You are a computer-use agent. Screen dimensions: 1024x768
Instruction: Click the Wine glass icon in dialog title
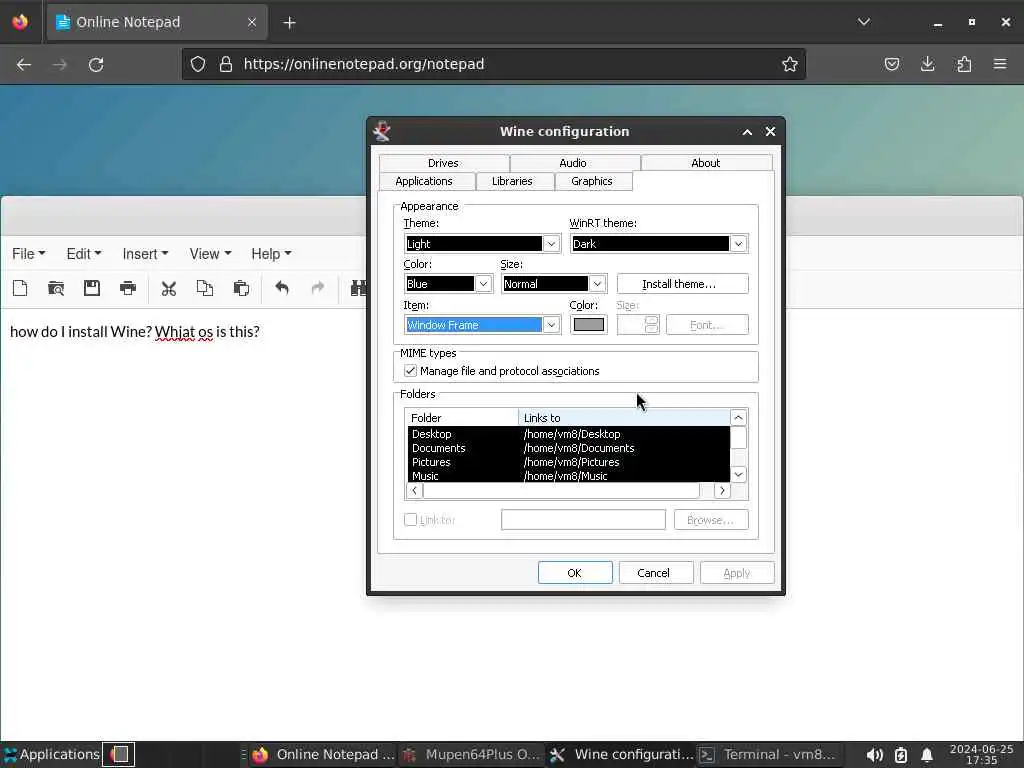point(382,131)
